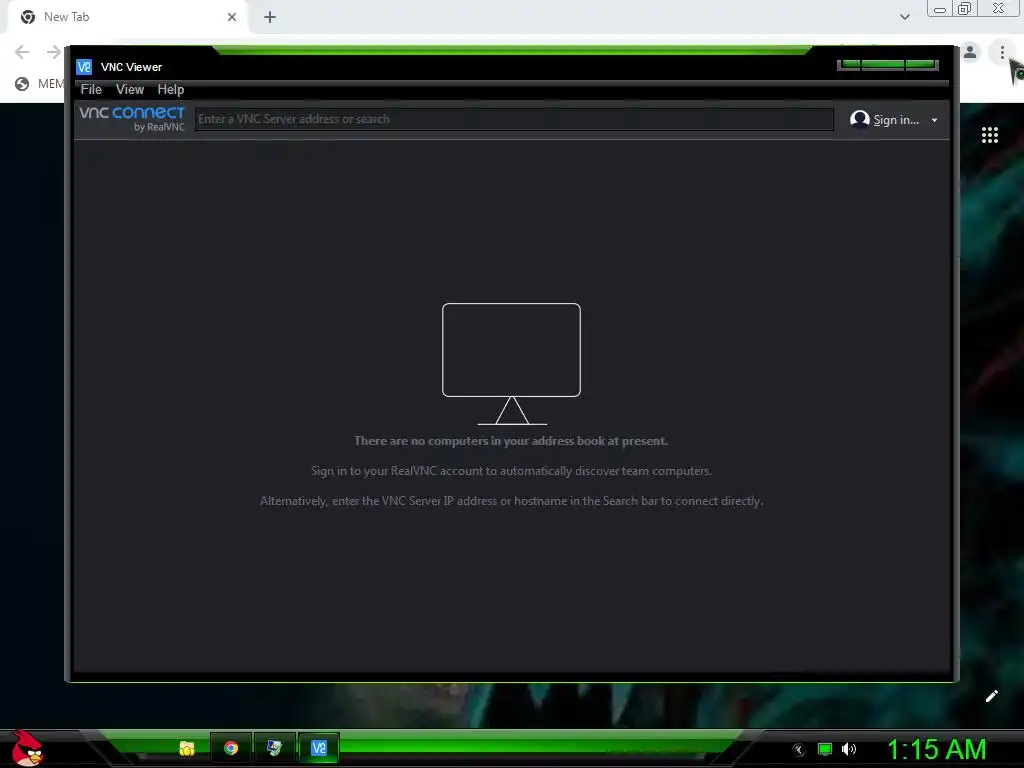Restore down the Chrome window
The height and width of the screenshot is (768, 1024).
[965, 9]
